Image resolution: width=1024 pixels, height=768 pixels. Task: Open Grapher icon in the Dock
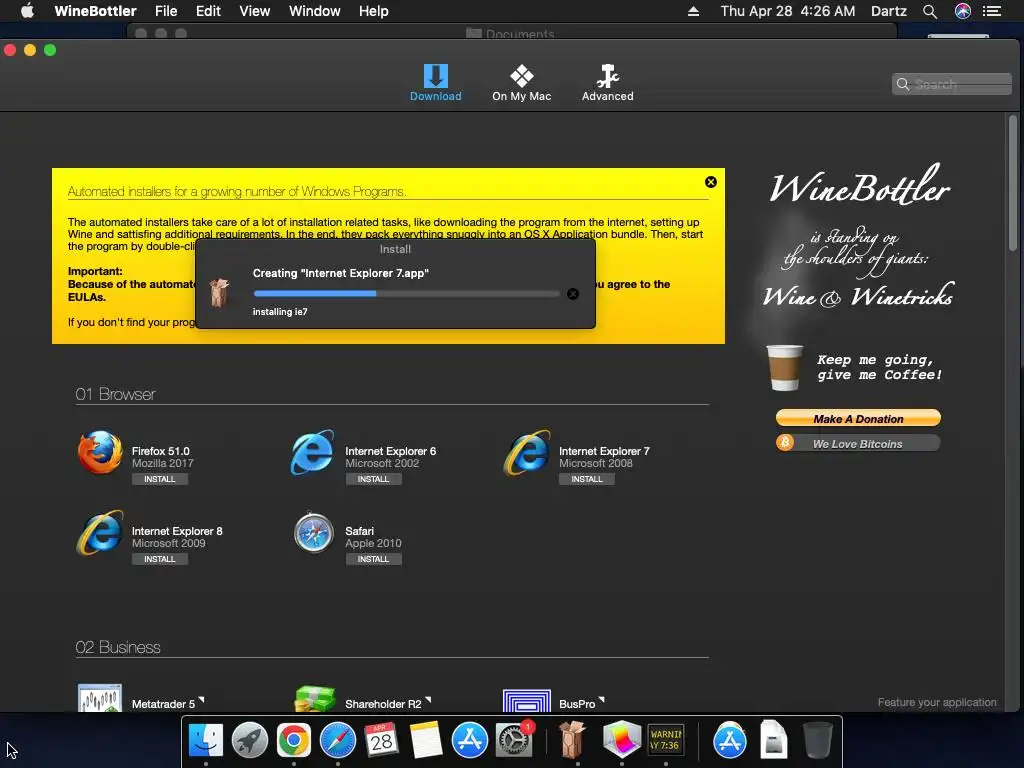tap(622, 740)
